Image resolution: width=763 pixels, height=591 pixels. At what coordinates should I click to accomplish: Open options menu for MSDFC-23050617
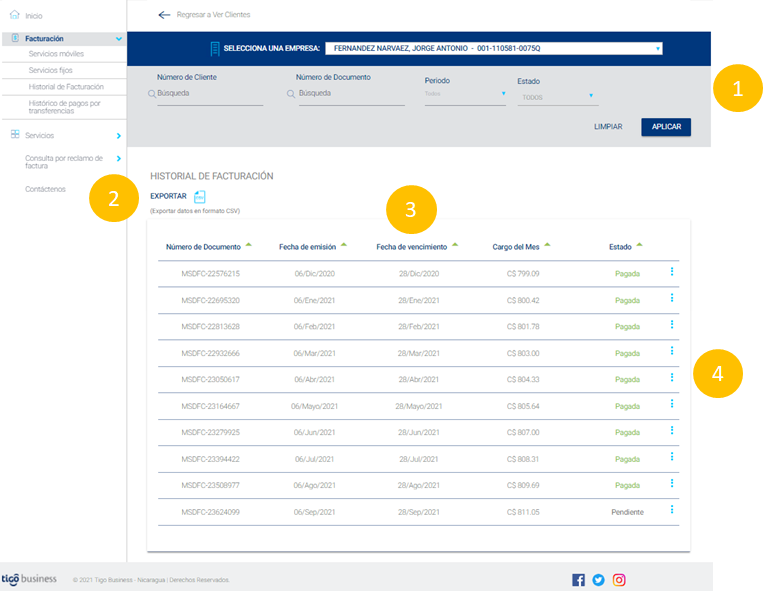[x=672, y=377]
